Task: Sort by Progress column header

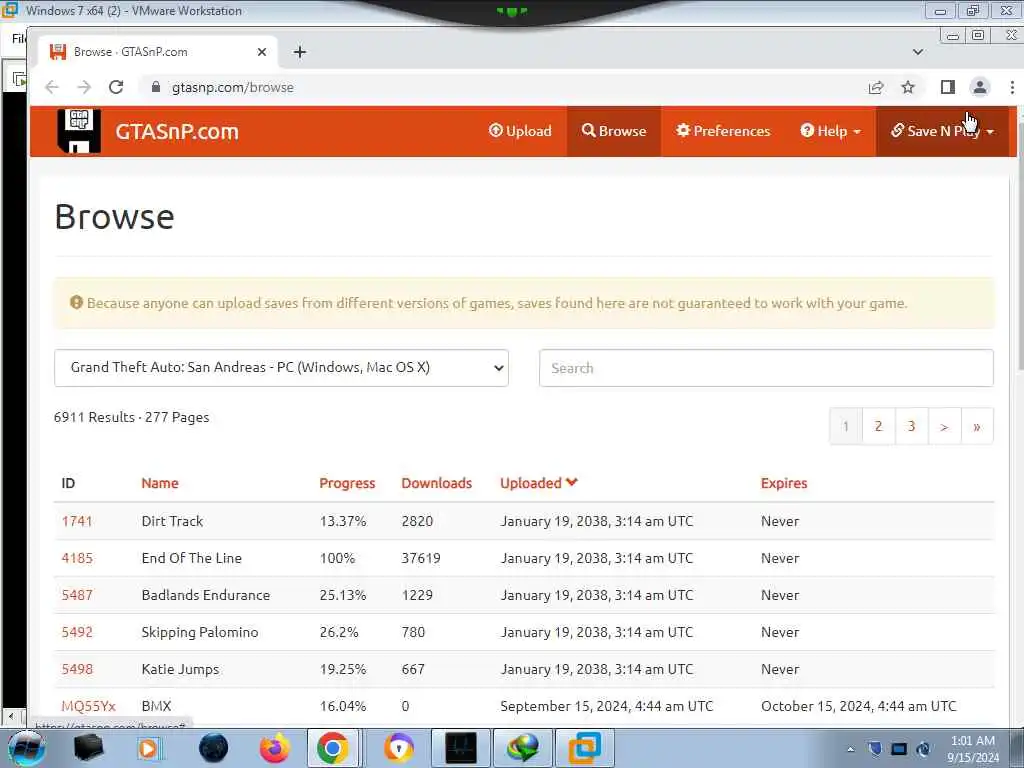Action: coord(347,483)
